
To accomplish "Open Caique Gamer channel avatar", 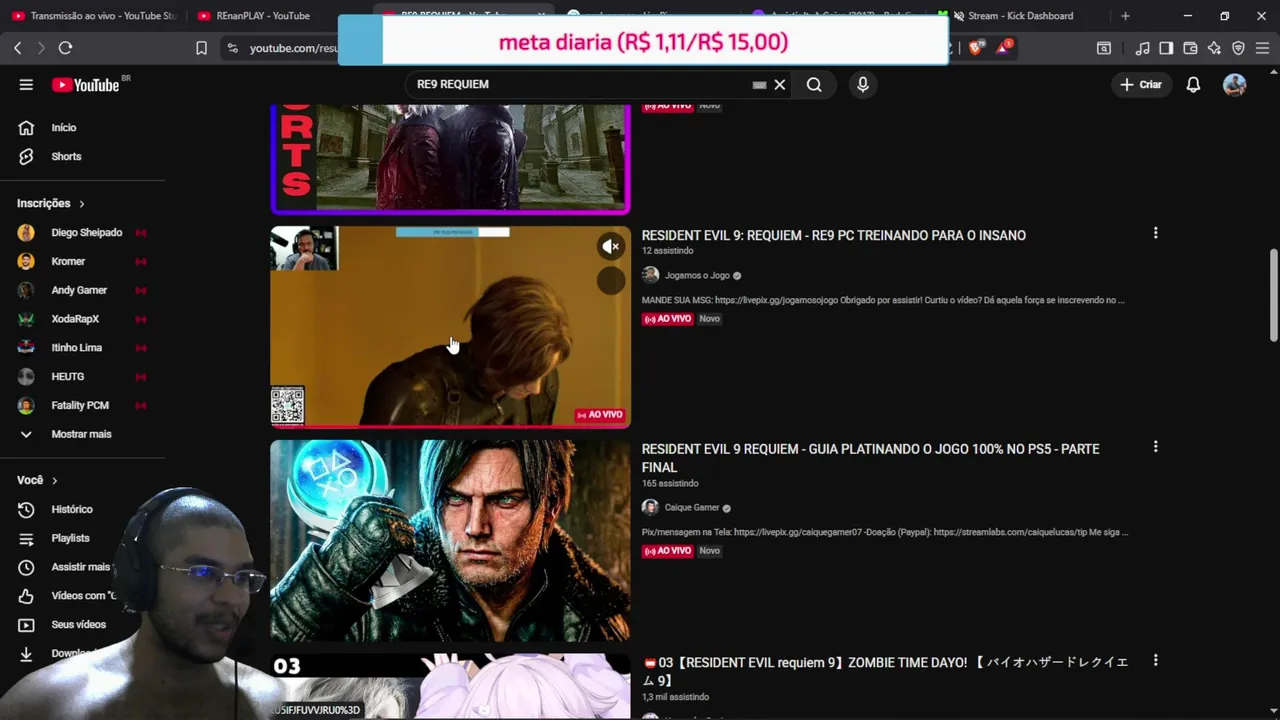I will pos(650,508).
